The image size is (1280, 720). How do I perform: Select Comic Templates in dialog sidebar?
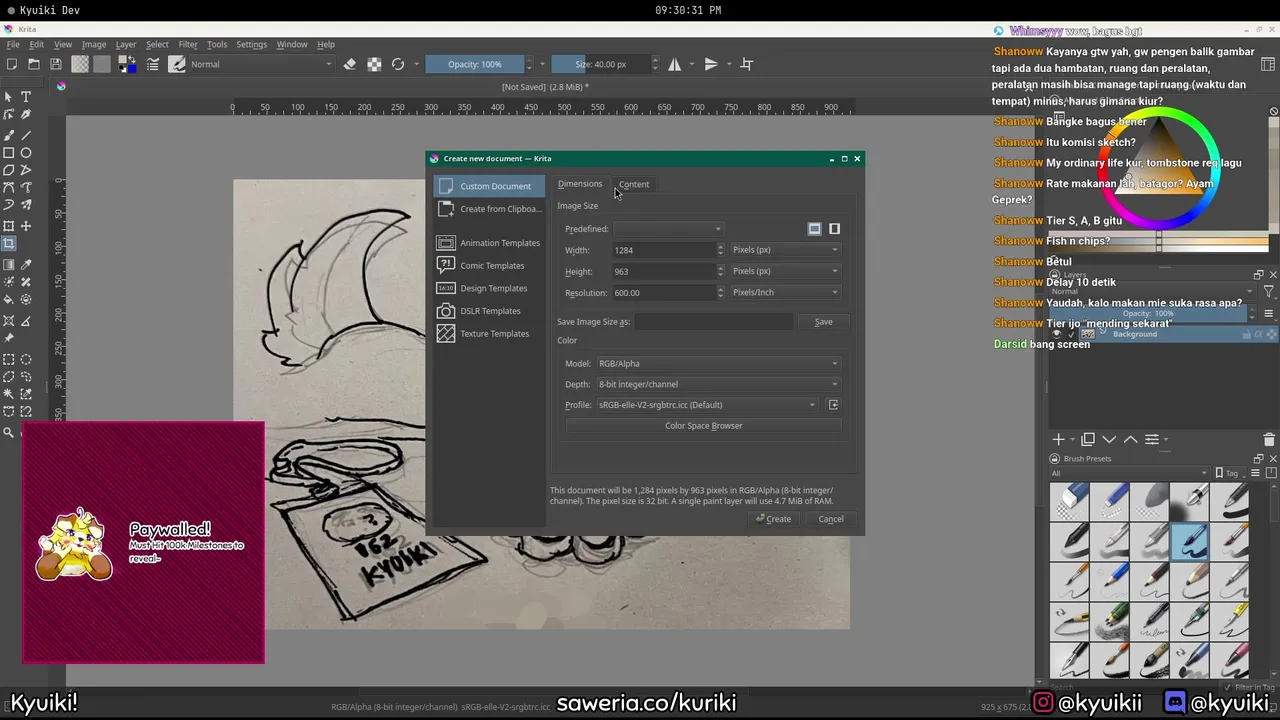[x=491, y=265]
